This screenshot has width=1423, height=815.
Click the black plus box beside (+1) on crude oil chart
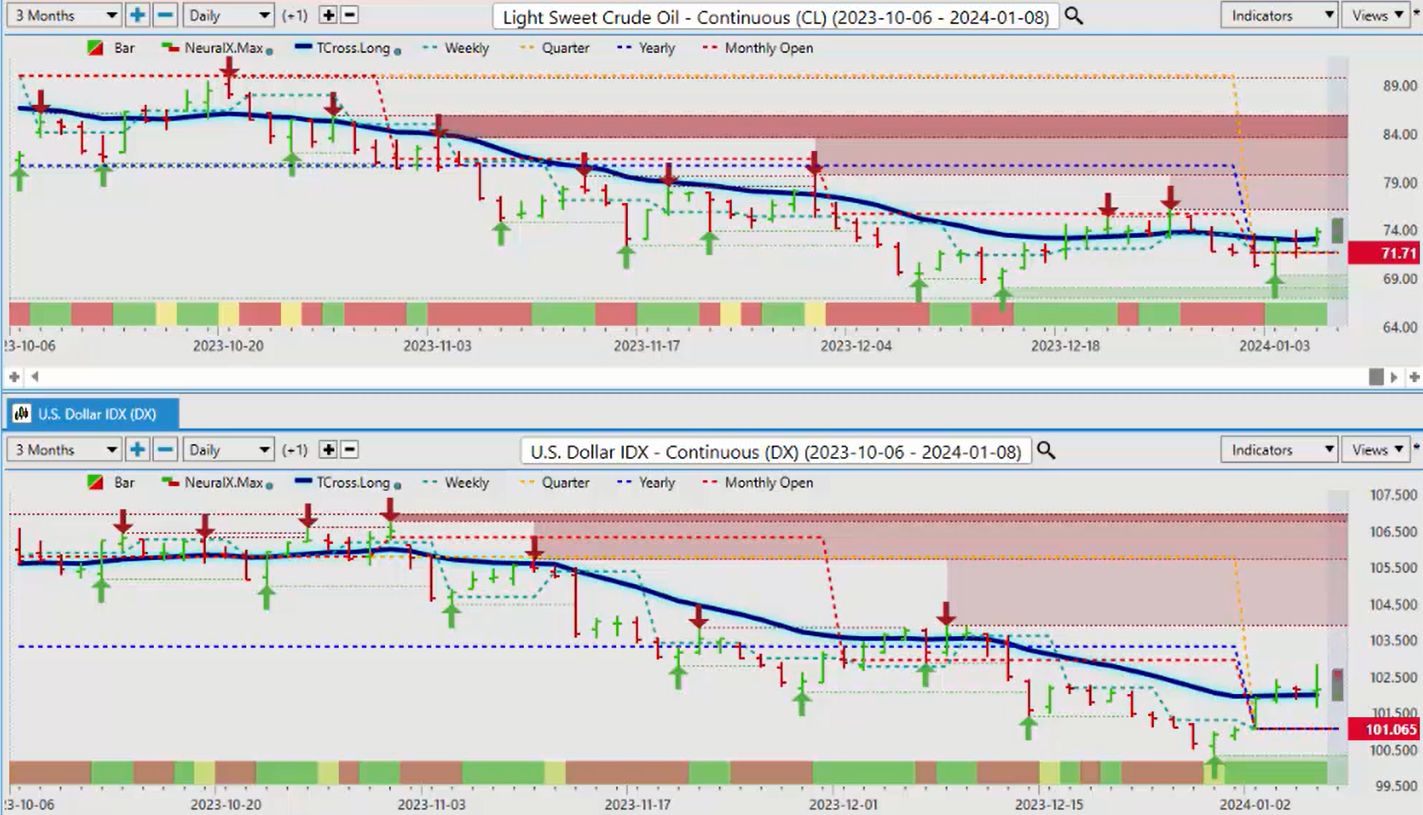[x=328, y=16]
